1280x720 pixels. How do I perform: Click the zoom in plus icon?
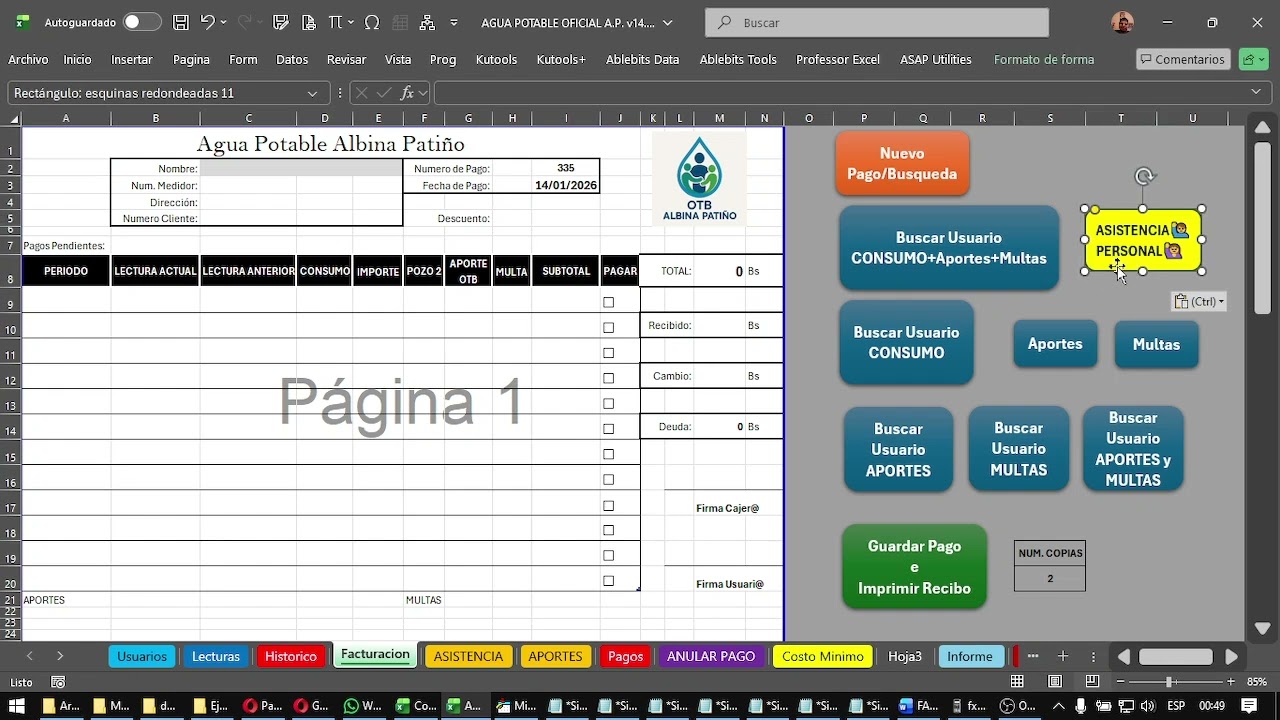coord(1231,682)
